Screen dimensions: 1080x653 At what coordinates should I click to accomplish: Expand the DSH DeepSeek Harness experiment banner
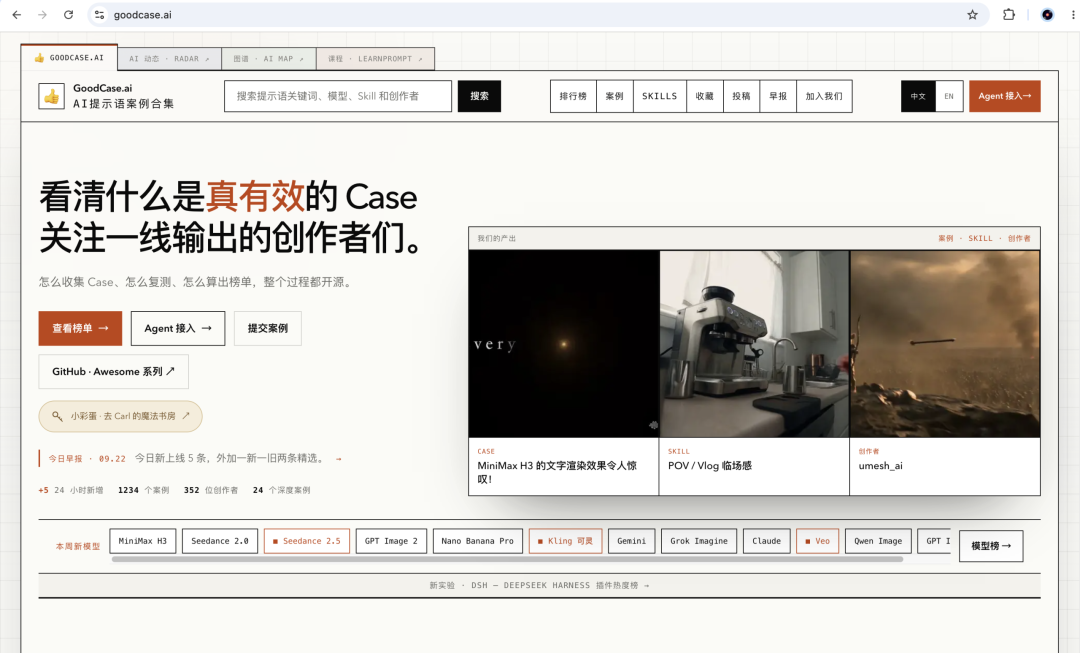coord(539,585)
